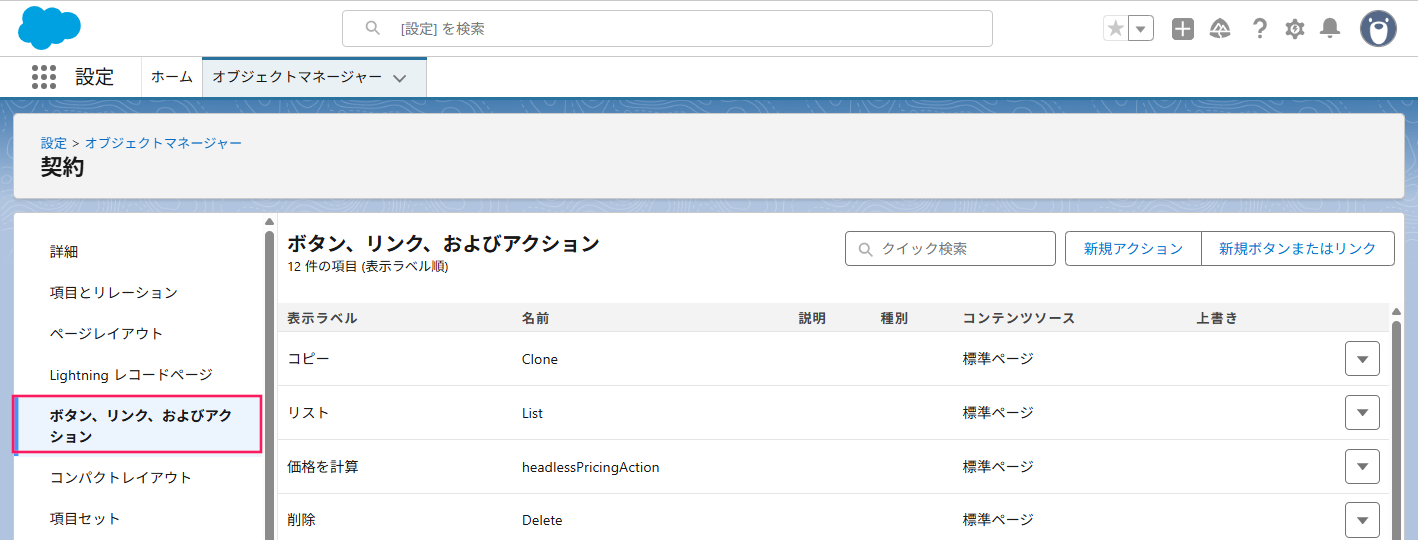Open the Trailhead guidance icon
Image resolution: width=1418 pixels, height=540 pixels.
[1220, 29]
